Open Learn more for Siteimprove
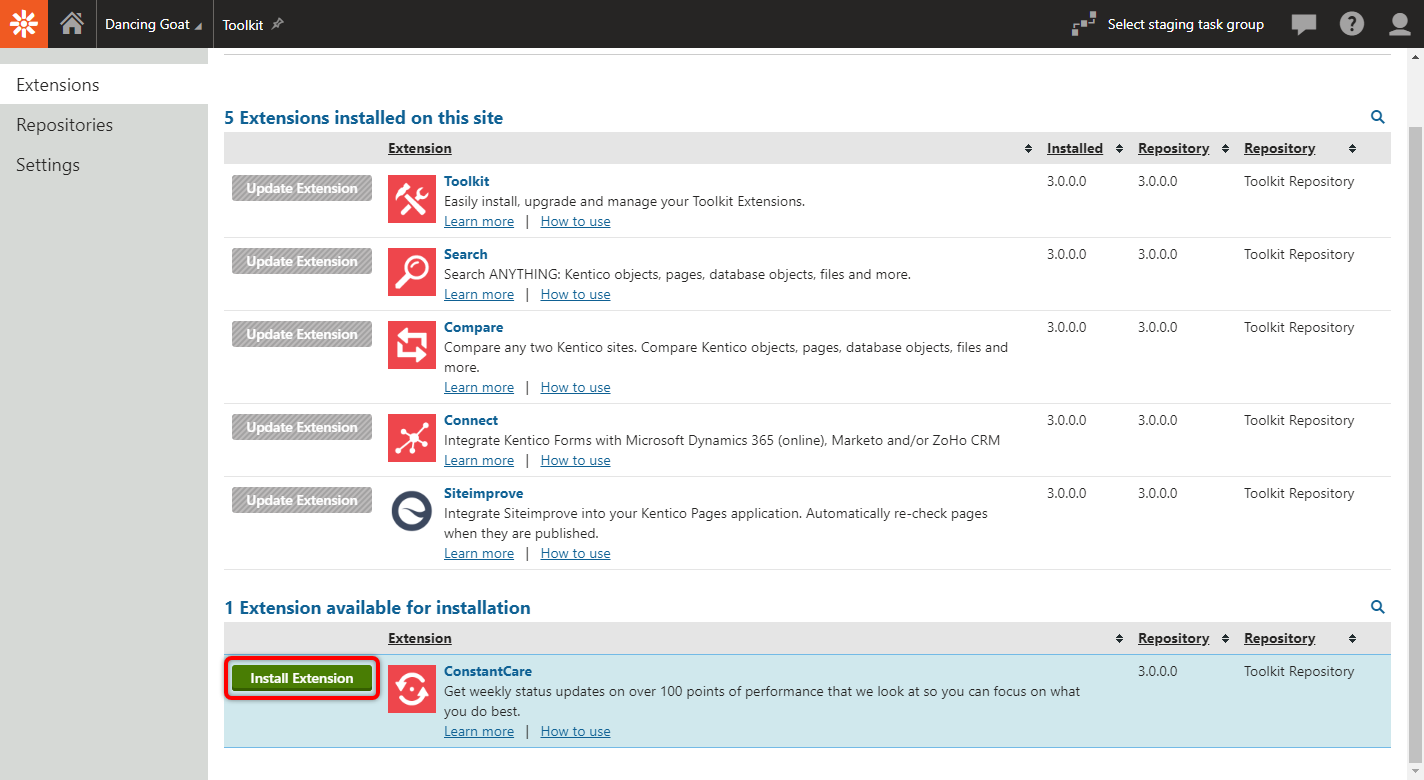 click(479, 553)
